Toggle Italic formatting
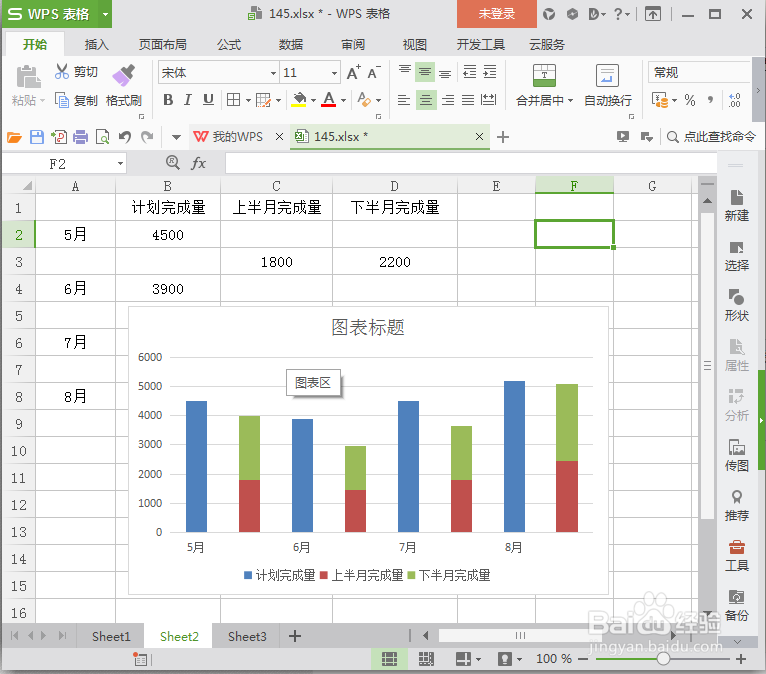The width and height of the screenshot is (766, 674). (188, 100)
